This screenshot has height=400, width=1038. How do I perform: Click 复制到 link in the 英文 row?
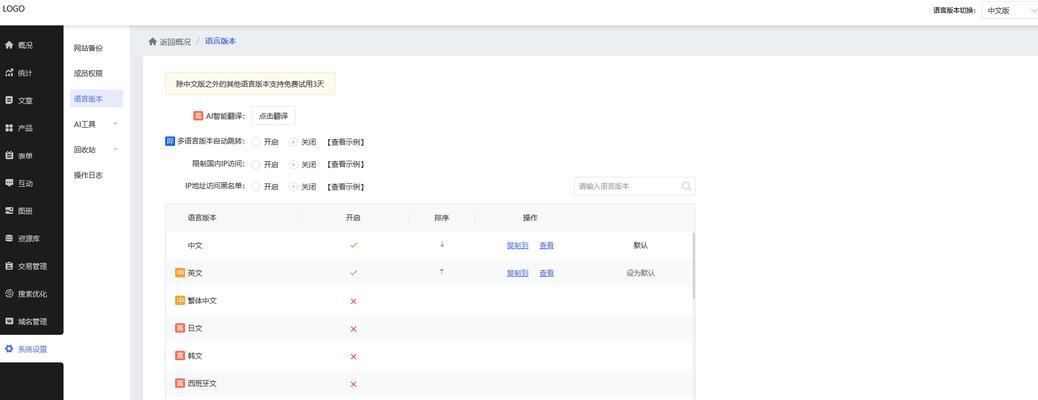click(x=517, y=273)
